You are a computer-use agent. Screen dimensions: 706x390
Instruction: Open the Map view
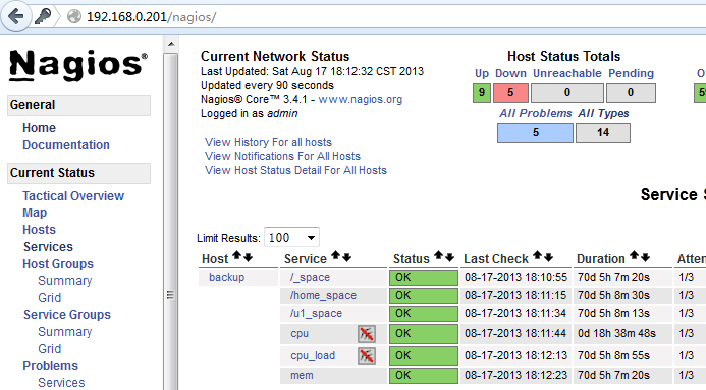pos(35,213)
